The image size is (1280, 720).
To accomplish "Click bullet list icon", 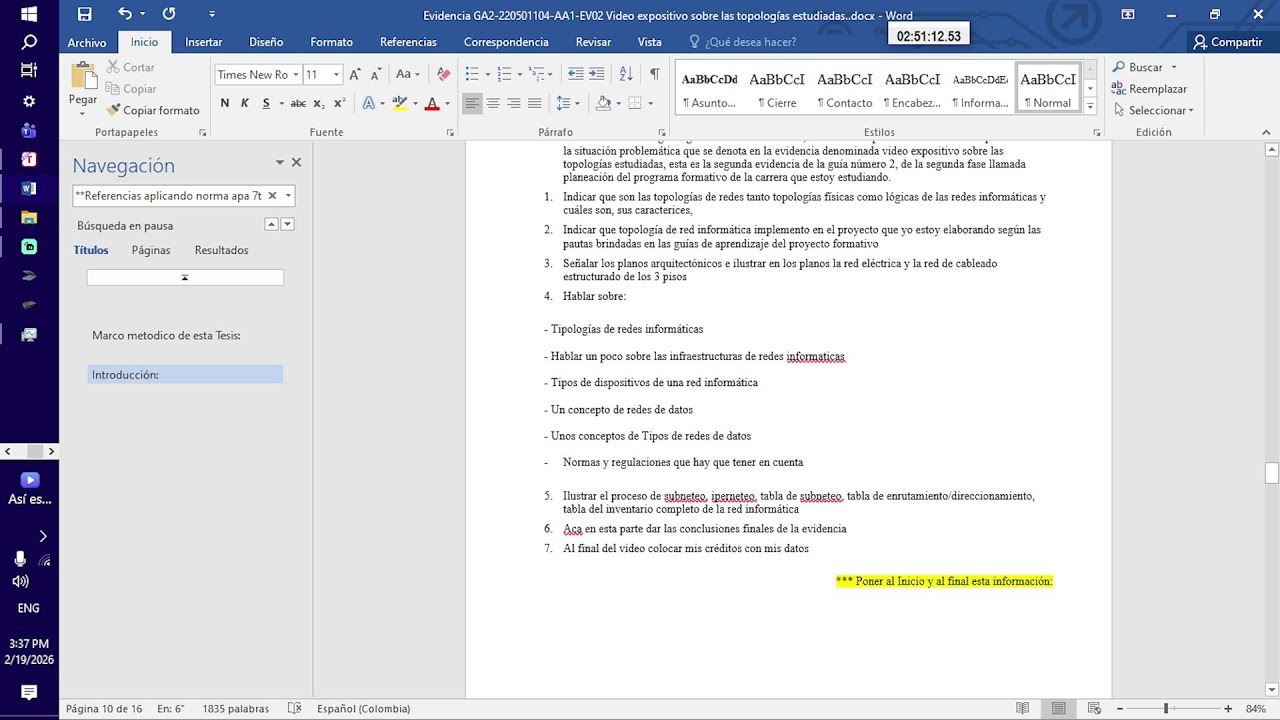I will pos(472,74).
